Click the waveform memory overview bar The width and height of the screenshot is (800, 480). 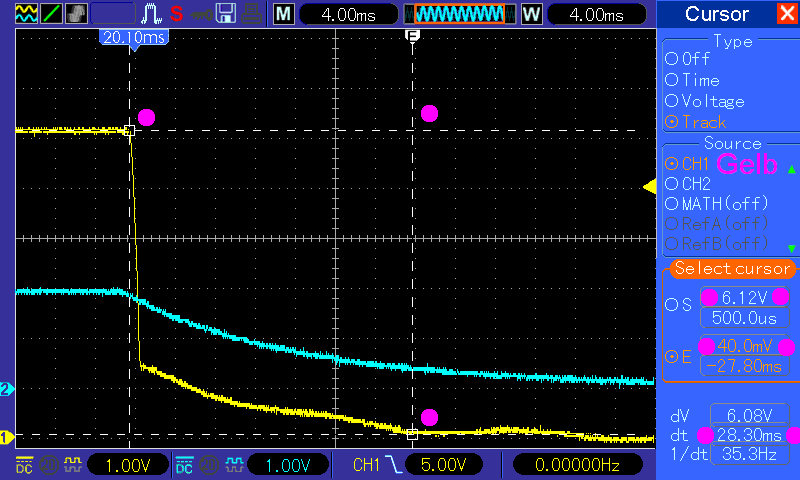[x=460, y=14]
